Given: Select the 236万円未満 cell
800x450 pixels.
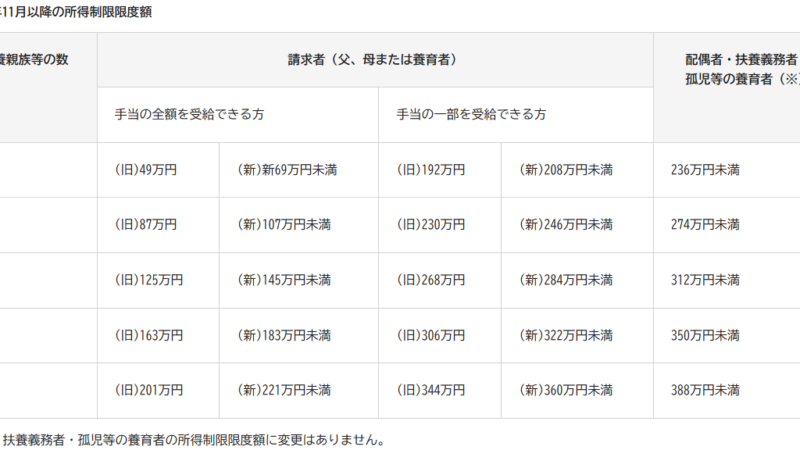Looking at the screenshot, I should point(705,170).
